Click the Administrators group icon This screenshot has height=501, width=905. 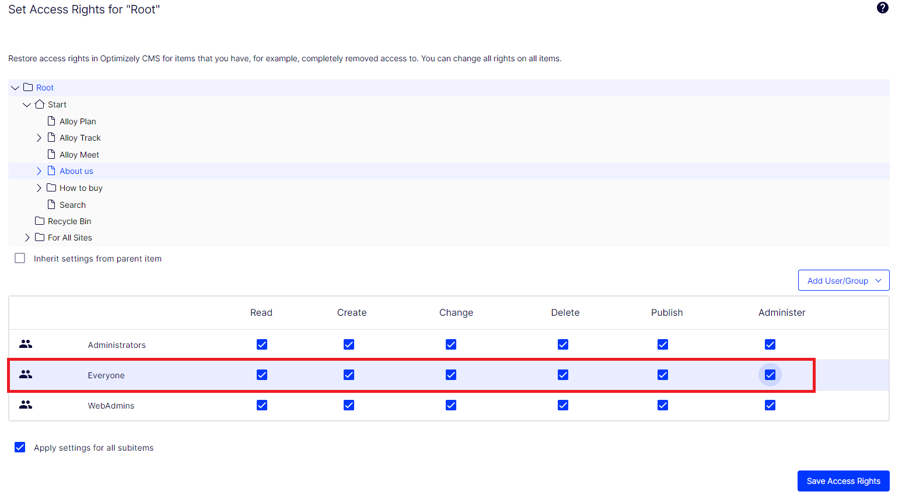pos(26,344)
